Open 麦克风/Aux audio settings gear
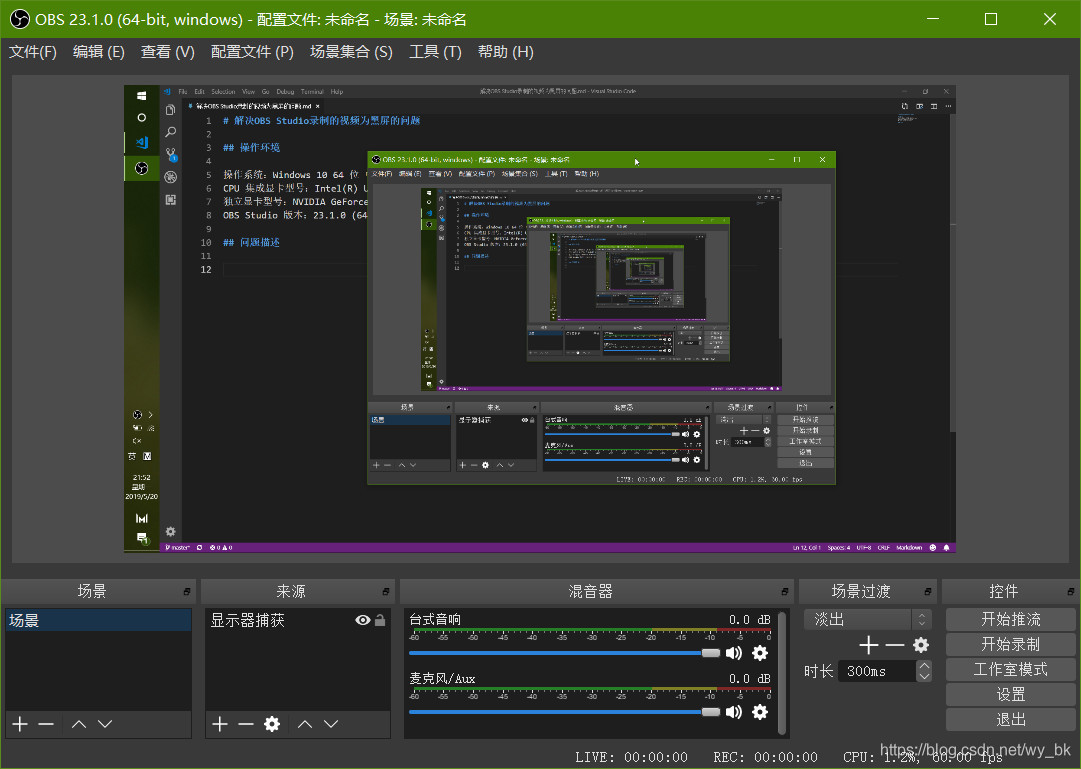This screenshot has height=769, width=1081. (x=760, y=712)
